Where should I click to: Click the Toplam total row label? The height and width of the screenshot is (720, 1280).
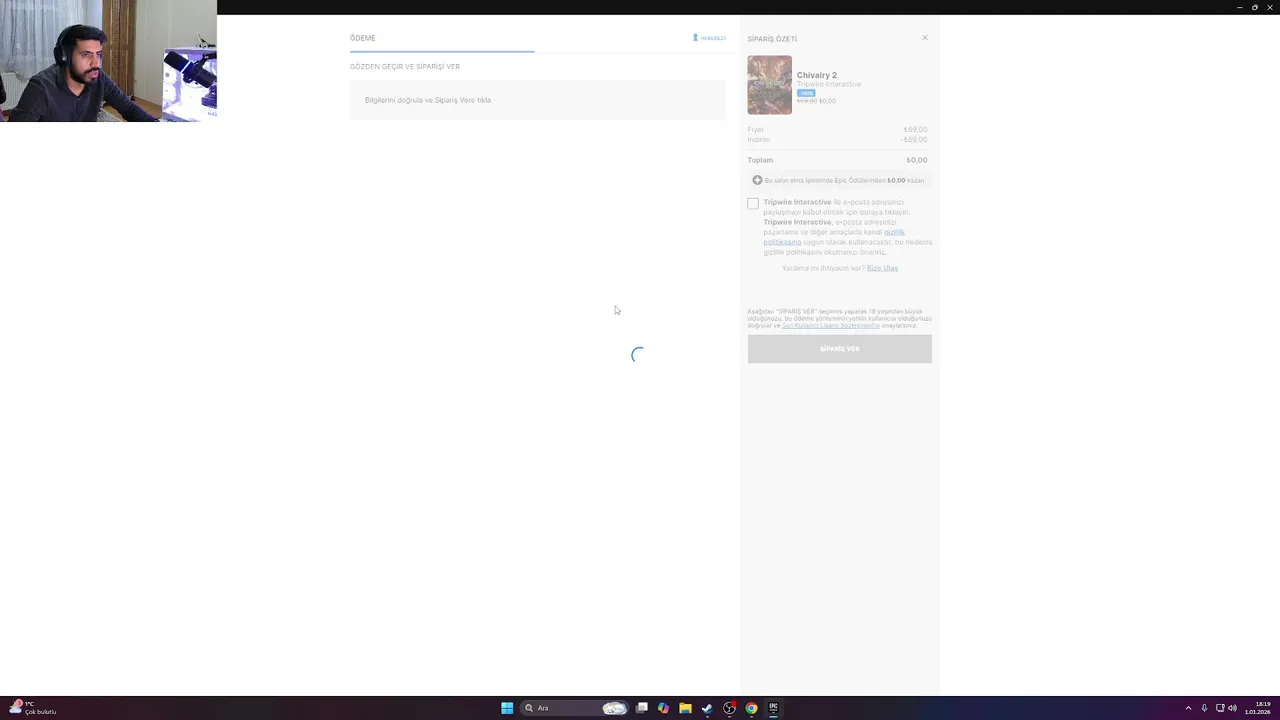(x=760, y=160)
